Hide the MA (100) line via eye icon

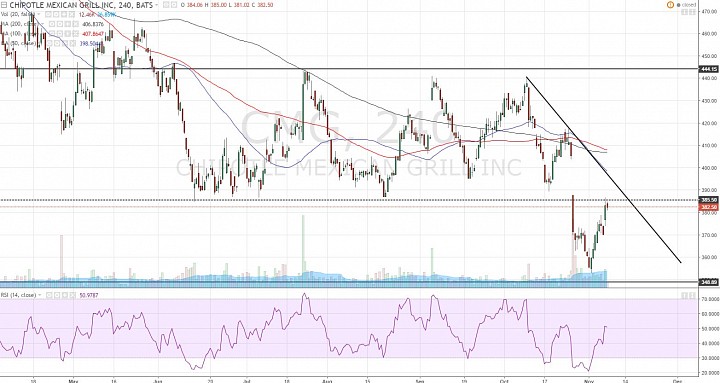[52, 34]
